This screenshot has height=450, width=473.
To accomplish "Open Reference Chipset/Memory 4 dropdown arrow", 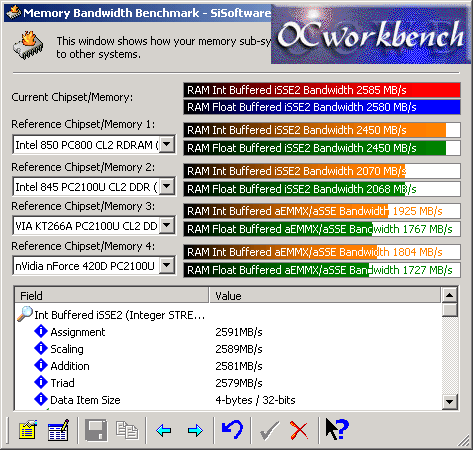I will tap(167, 265).
